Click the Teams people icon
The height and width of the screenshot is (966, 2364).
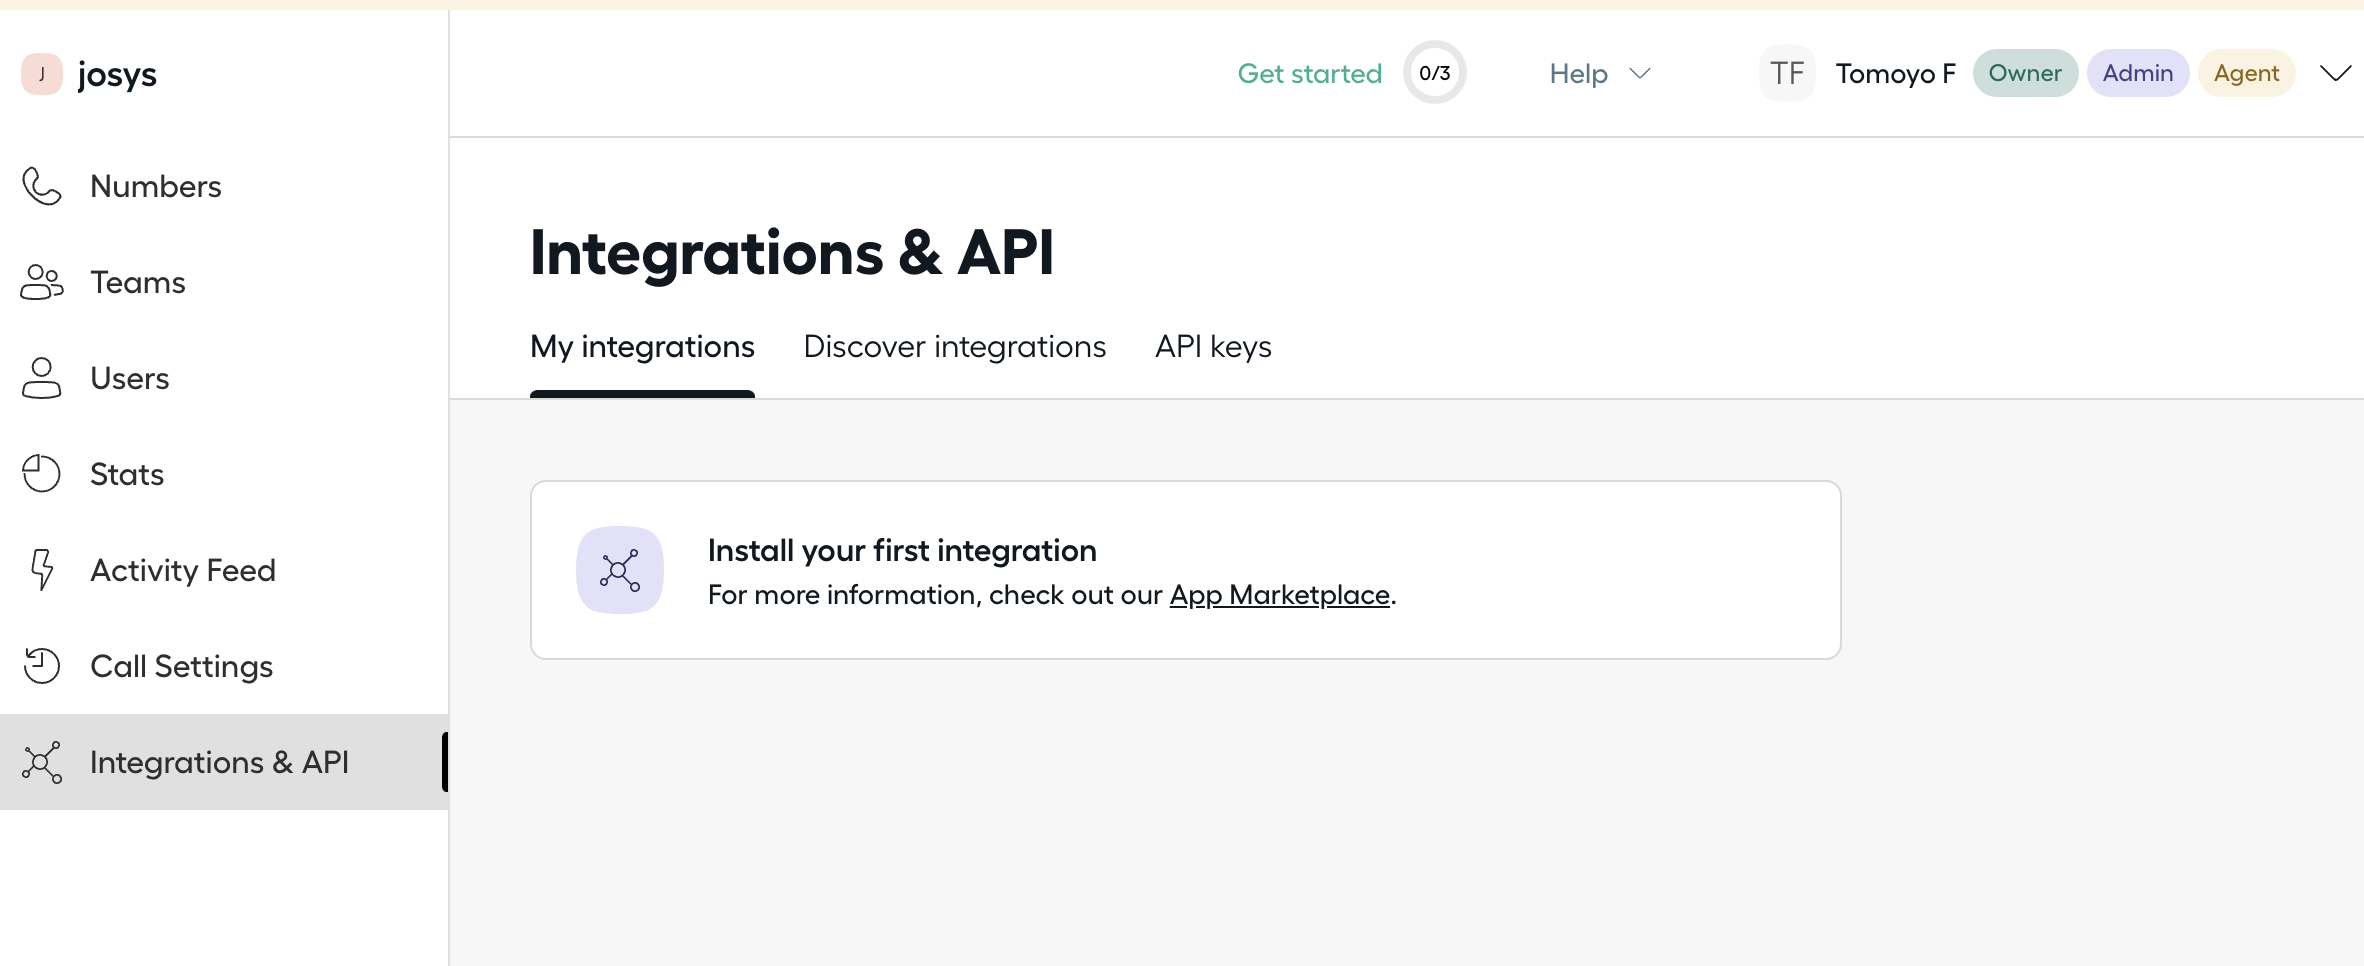[x=41, y=282]
